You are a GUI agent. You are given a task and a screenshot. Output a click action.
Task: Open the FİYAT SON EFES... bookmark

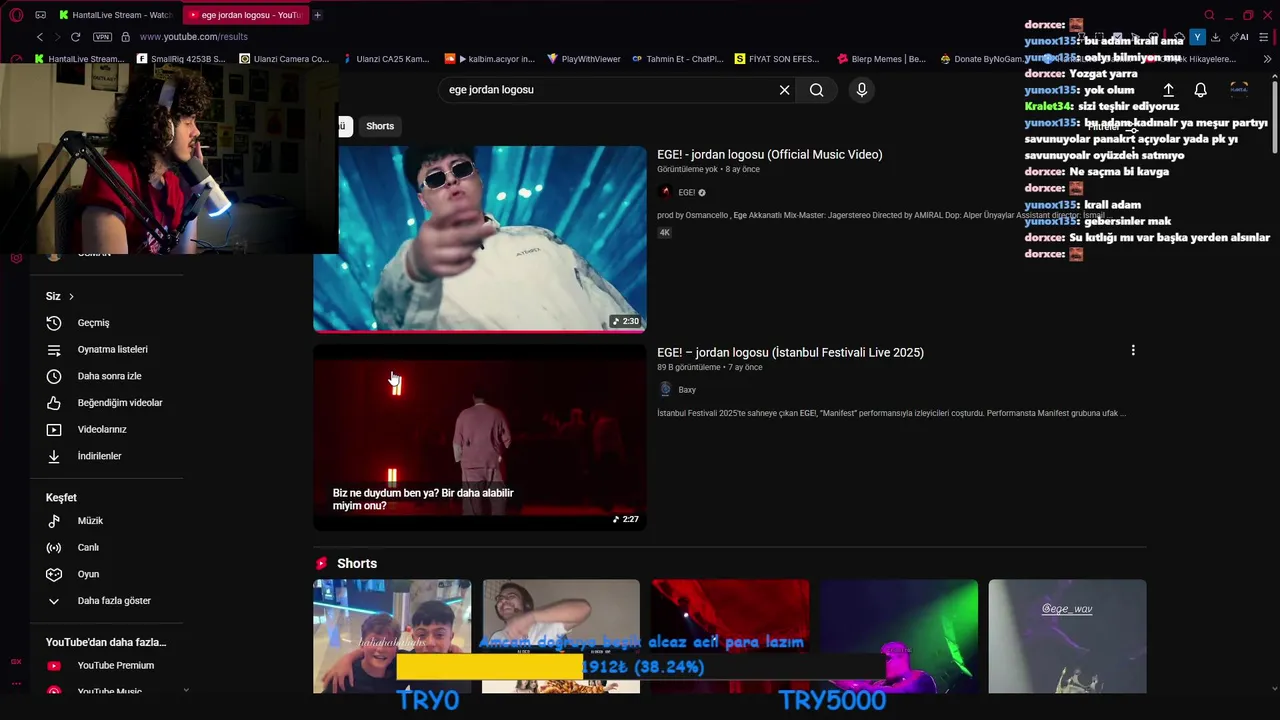pos(777,59)
